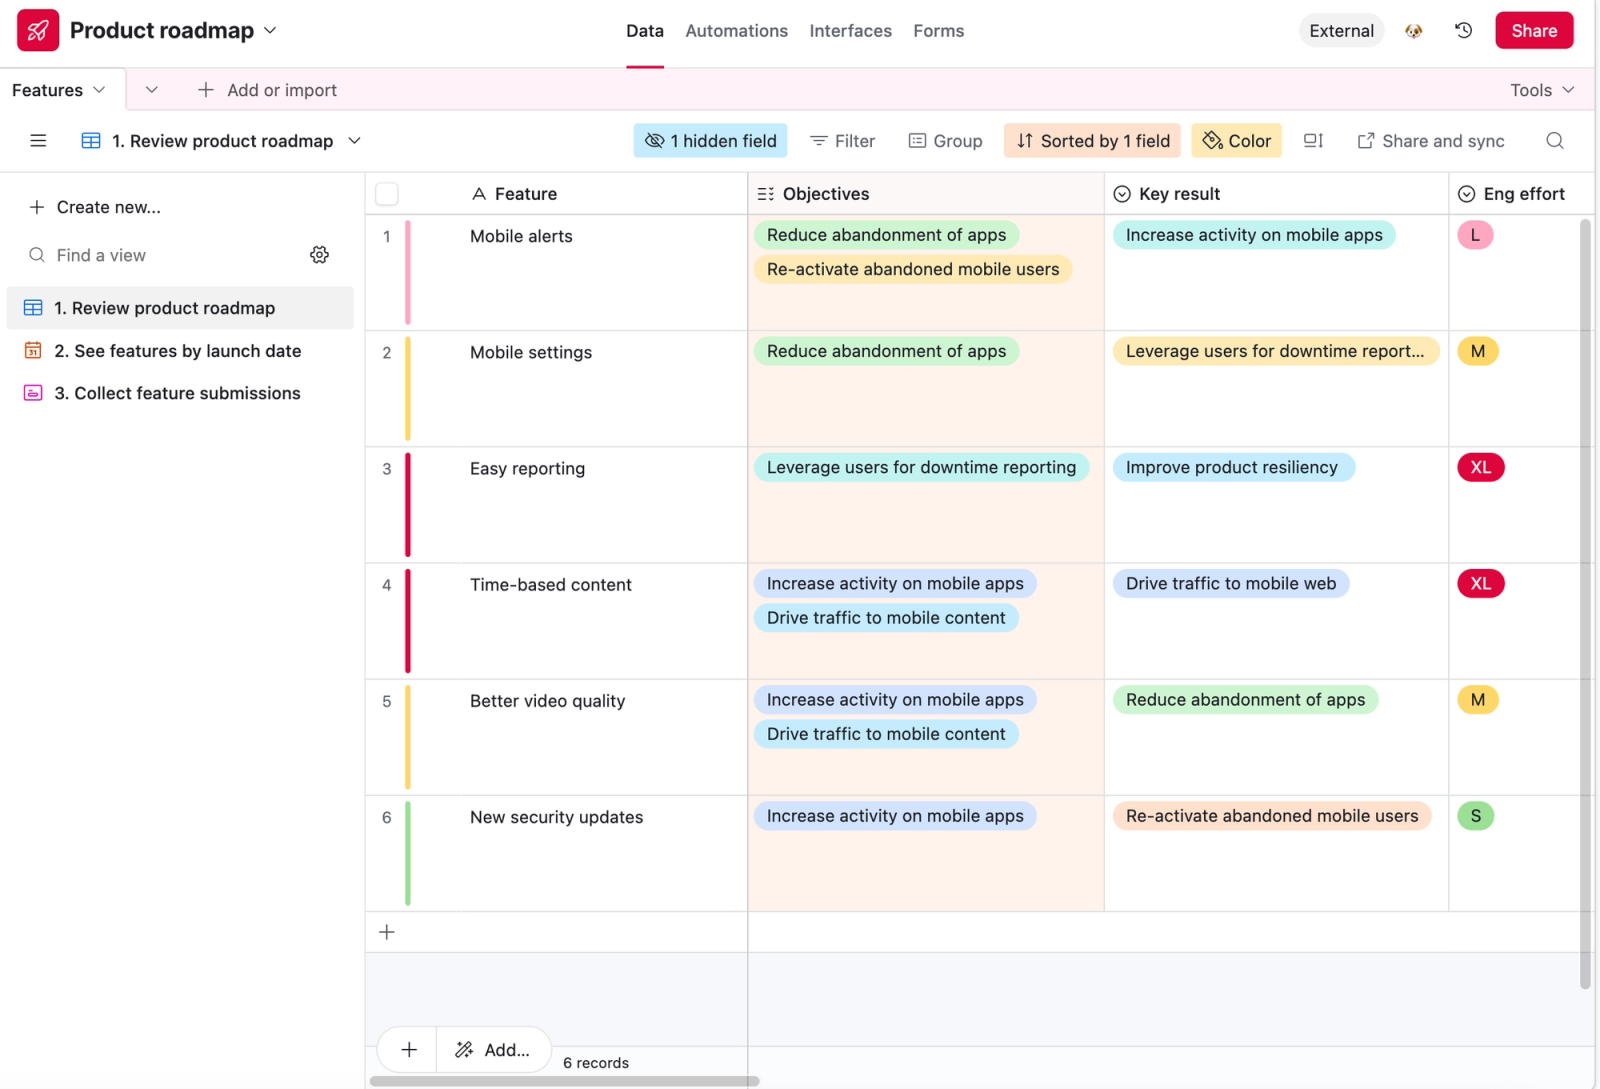Switch to the Data tab
The width and height of the screenshot is (1600, 1089).
645,31
